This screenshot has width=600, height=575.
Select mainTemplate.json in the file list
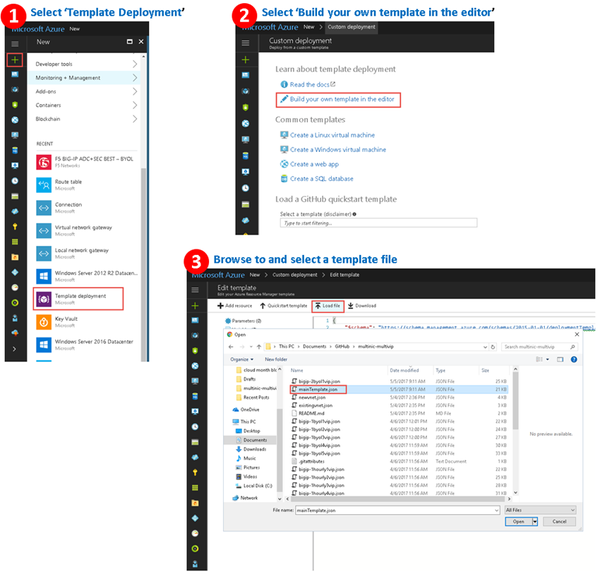[x=318, y=390]
